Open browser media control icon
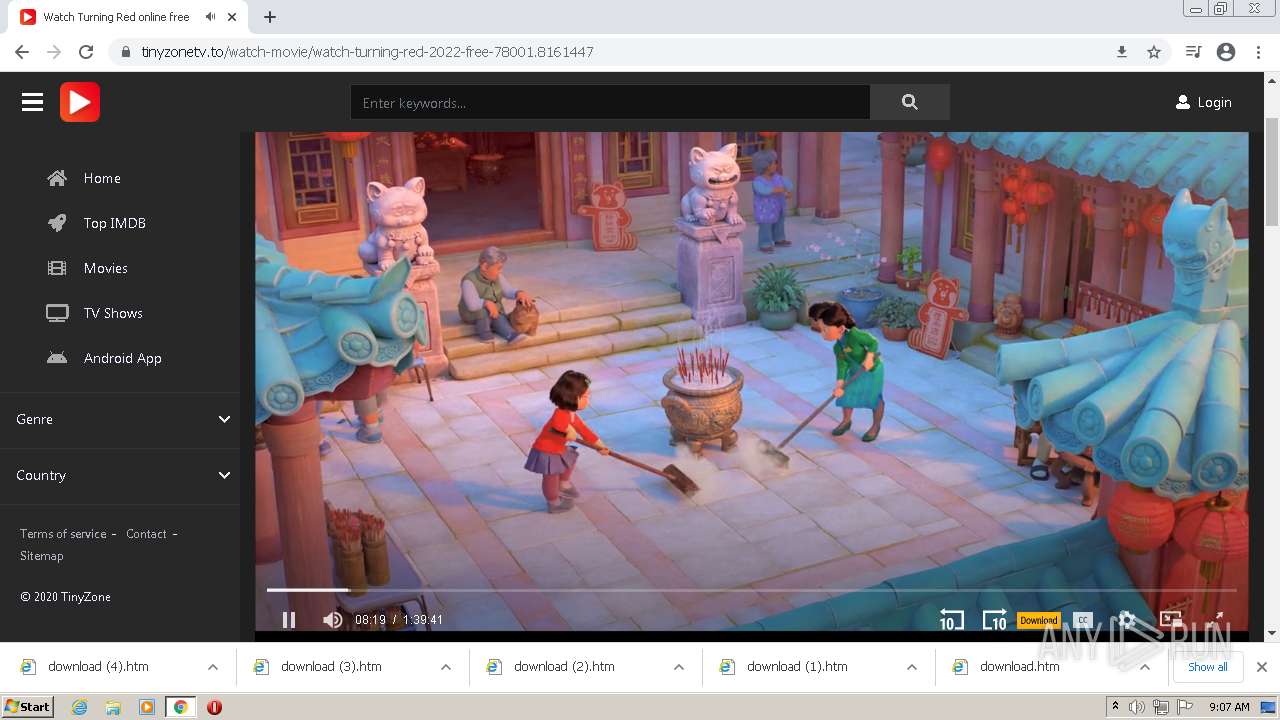Viewport: 1280px width, 720px height. [x=1193, y=52]
